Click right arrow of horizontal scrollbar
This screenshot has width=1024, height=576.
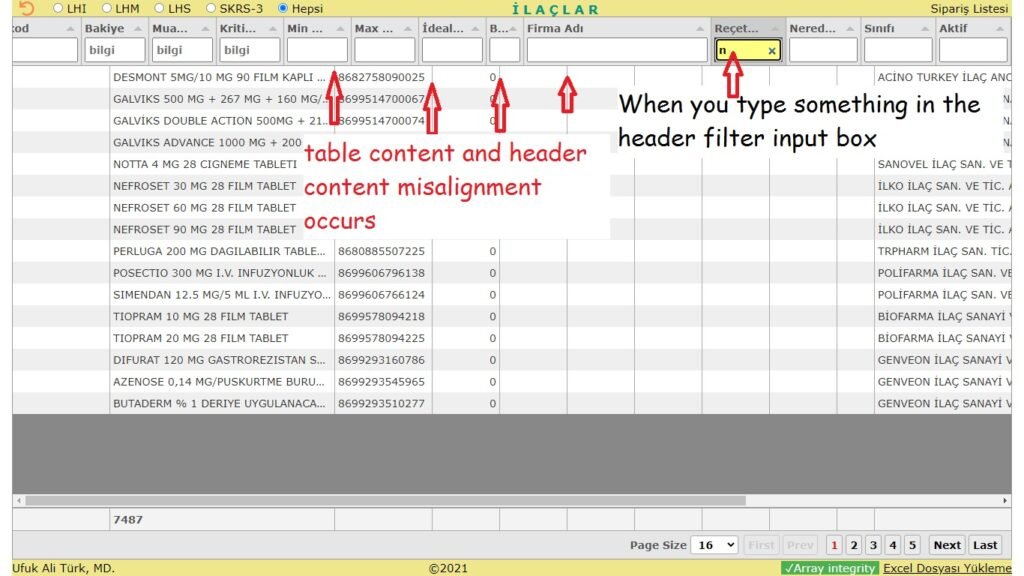1005,500
